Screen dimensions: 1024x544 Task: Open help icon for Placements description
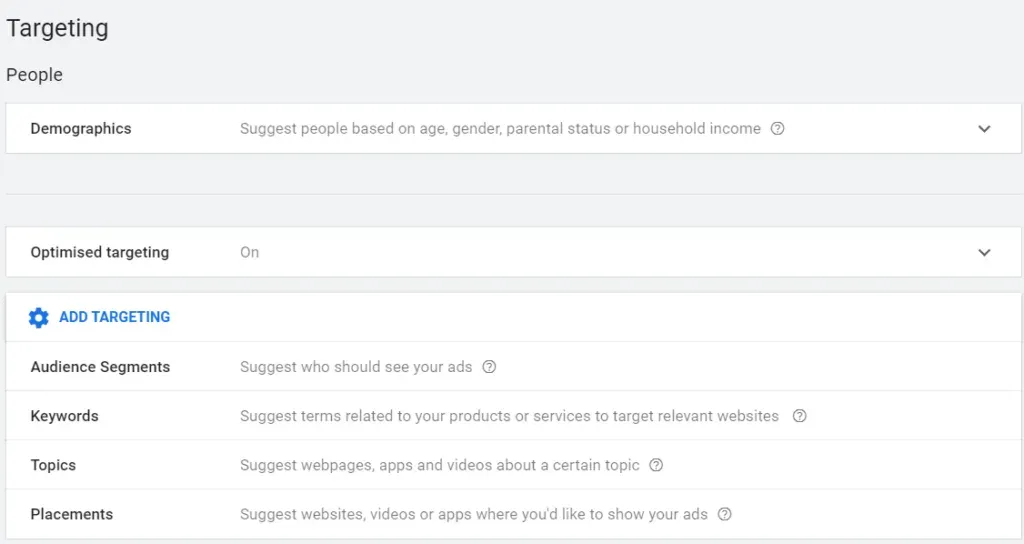pos(724,514)
